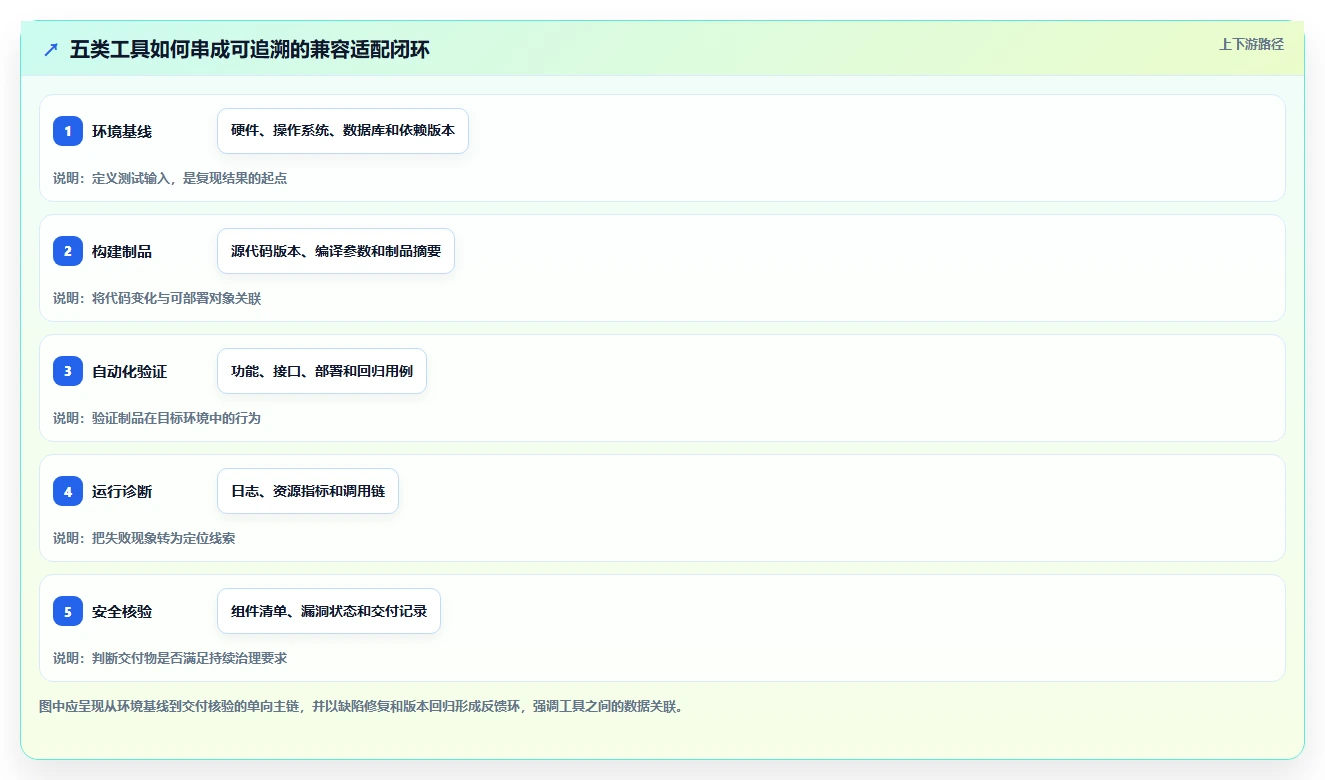
Task: Click the number 3 badge for 自动化验证
Action: [68, 371]
